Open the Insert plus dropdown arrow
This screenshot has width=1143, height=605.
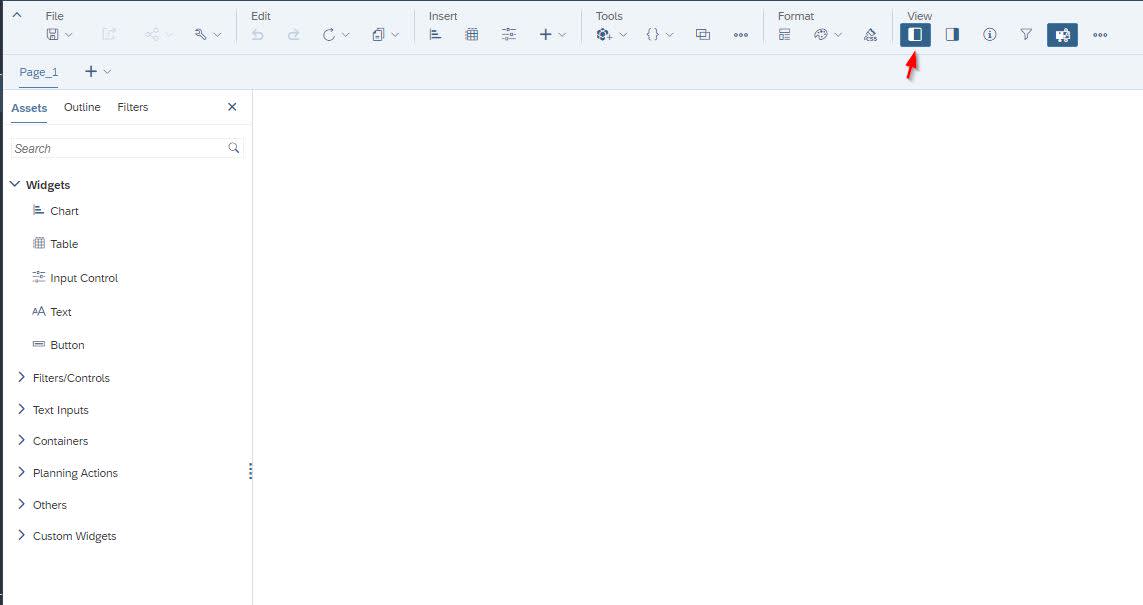click(562, 35)
